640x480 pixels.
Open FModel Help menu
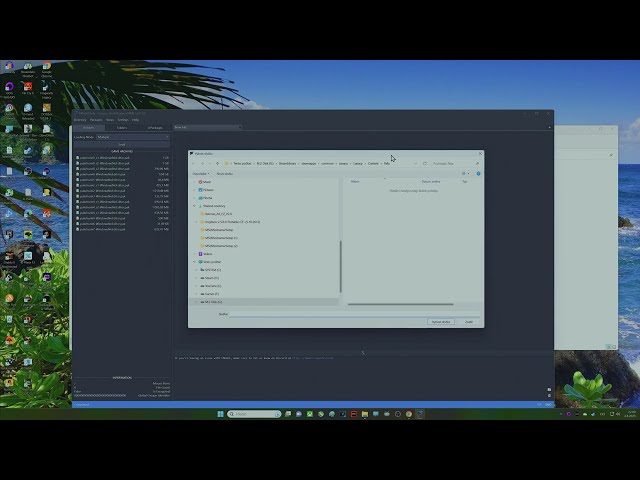click(135, 120)
